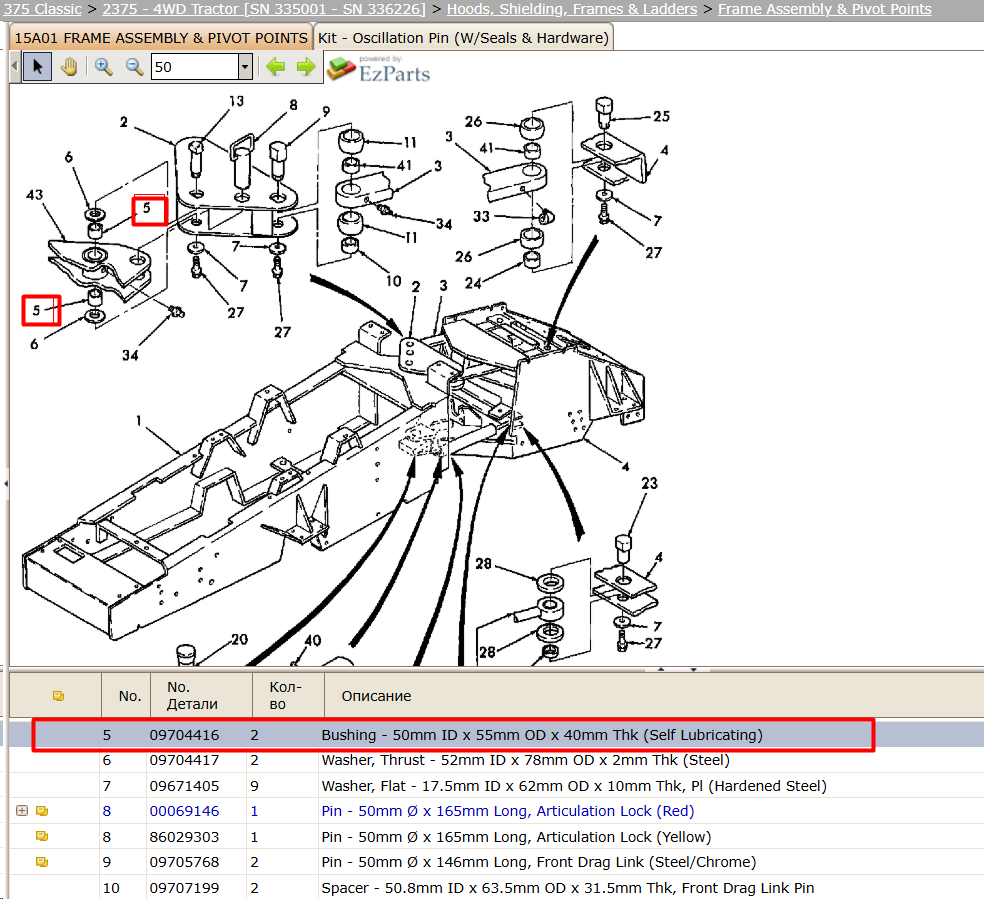Click the panel splitter arrows above the table
984x899 pixels.
[x=677, y=669]
